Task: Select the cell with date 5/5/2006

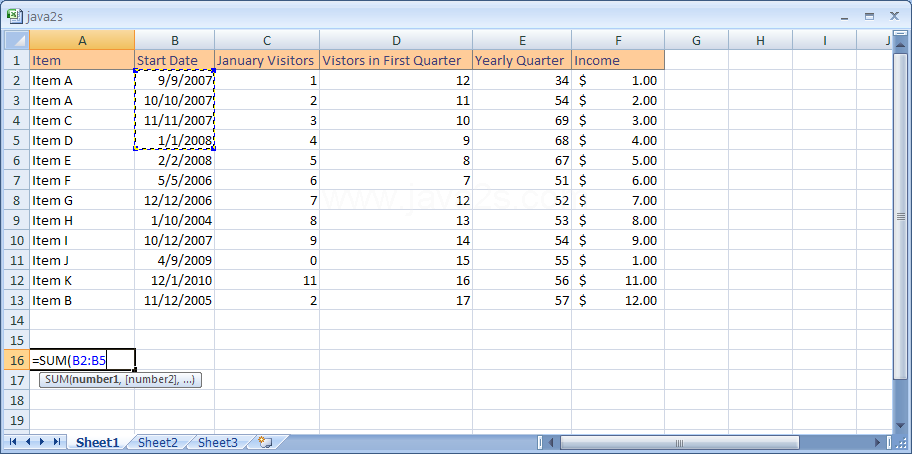Action: click(x=174, y=180)
